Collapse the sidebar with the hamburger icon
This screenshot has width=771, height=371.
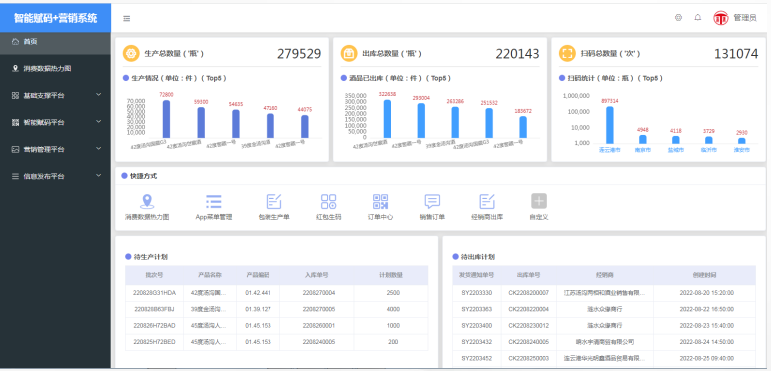(x=126, y=19)
